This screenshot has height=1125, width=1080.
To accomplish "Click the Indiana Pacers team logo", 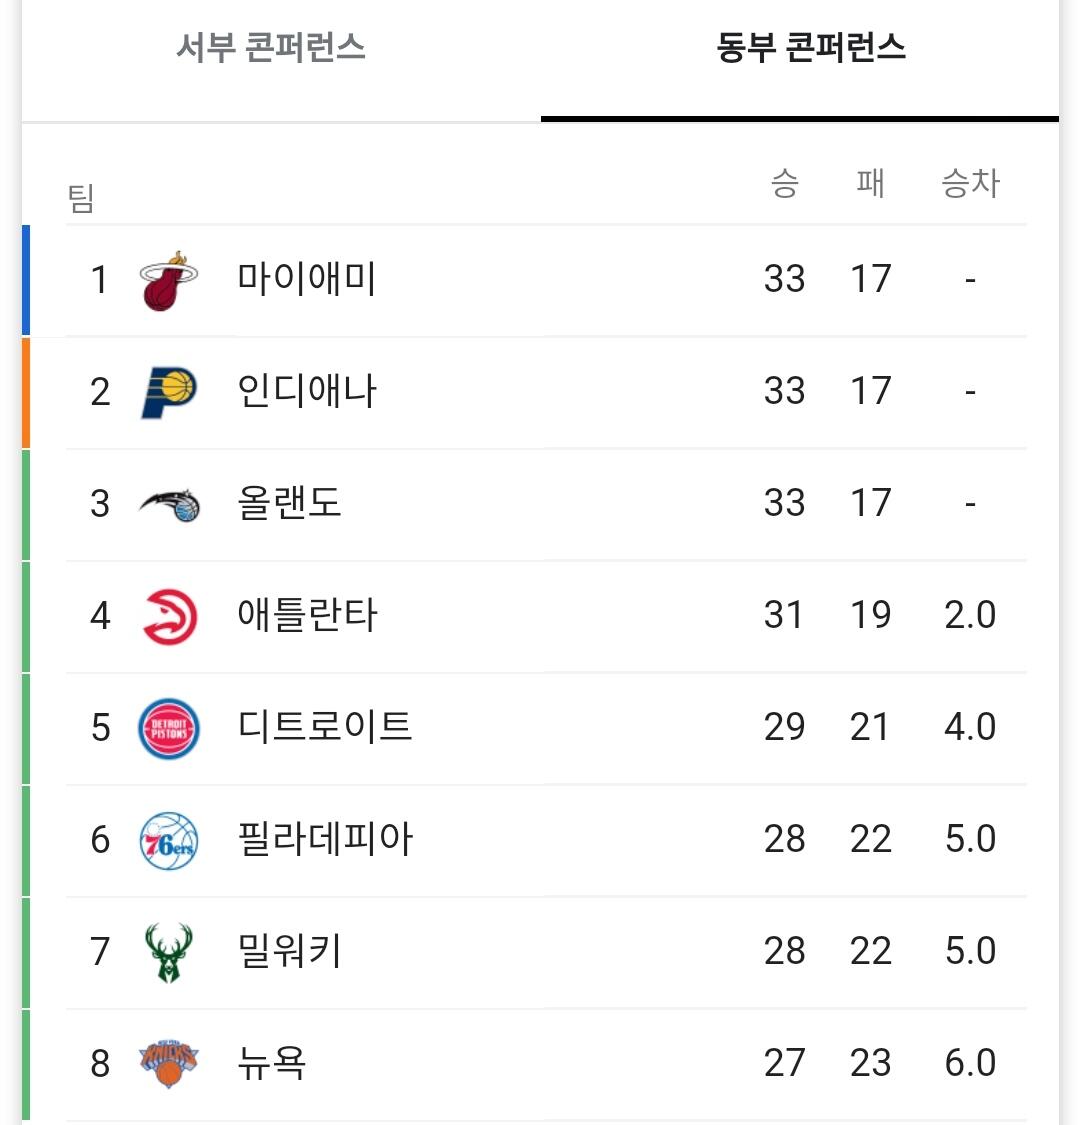I will pyautogui.click(x=168, y=391).
